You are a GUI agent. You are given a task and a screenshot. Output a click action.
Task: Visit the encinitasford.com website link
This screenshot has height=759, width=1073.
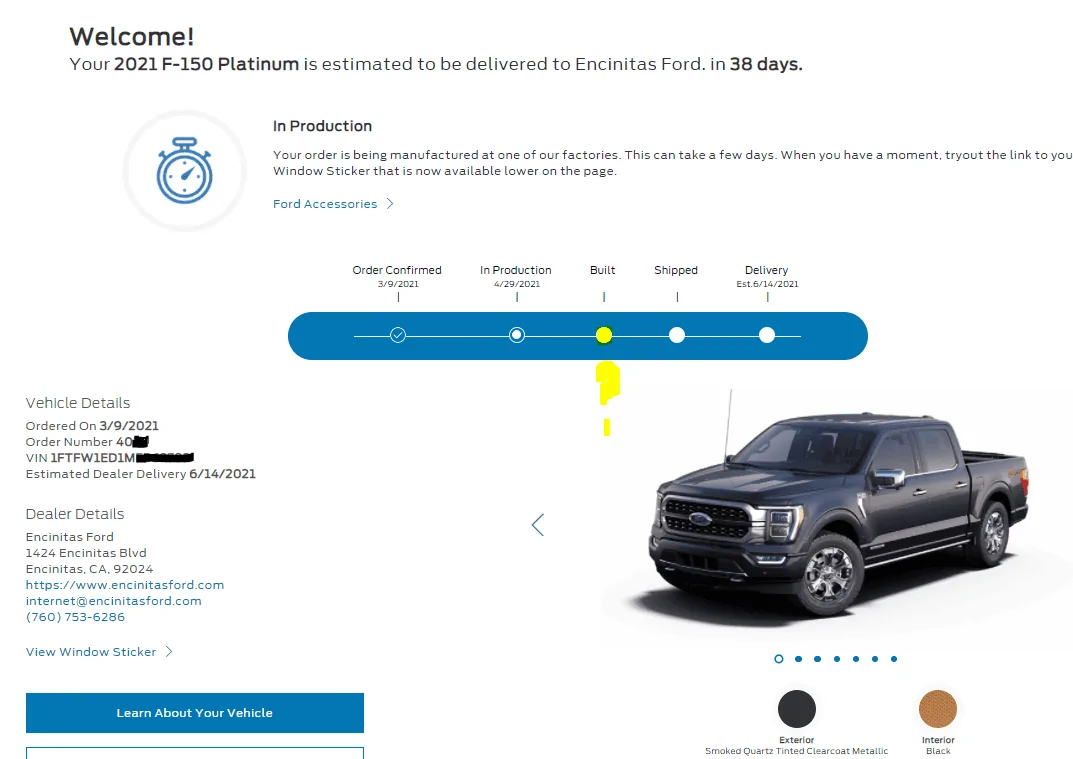coord(125,584)
